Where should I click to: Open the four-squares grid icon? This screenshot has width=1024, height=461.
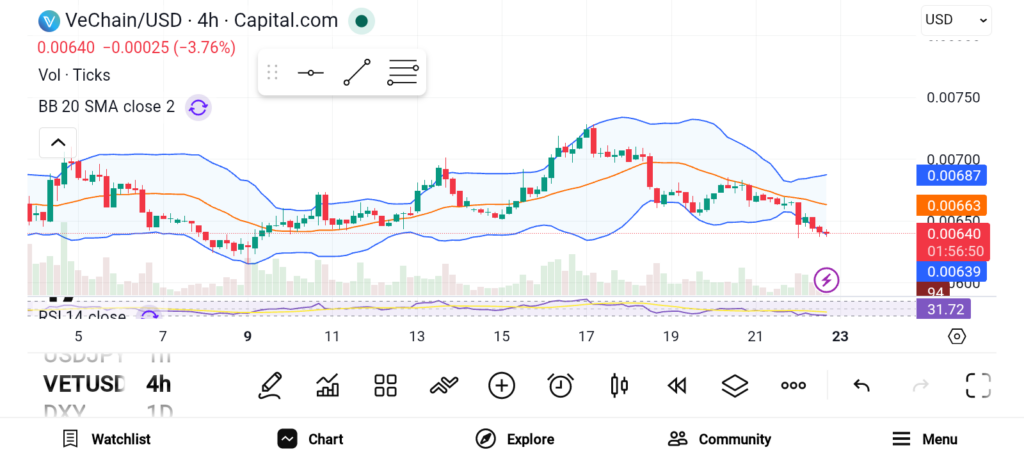[x=385, y=385]
